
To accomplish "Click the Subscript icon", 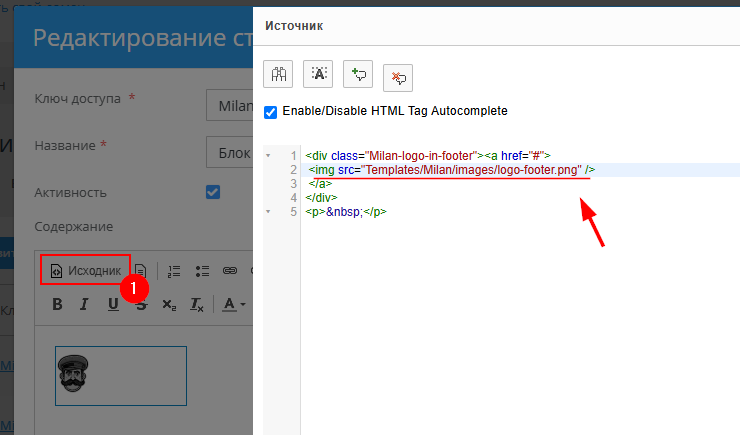I will (169, 304).
